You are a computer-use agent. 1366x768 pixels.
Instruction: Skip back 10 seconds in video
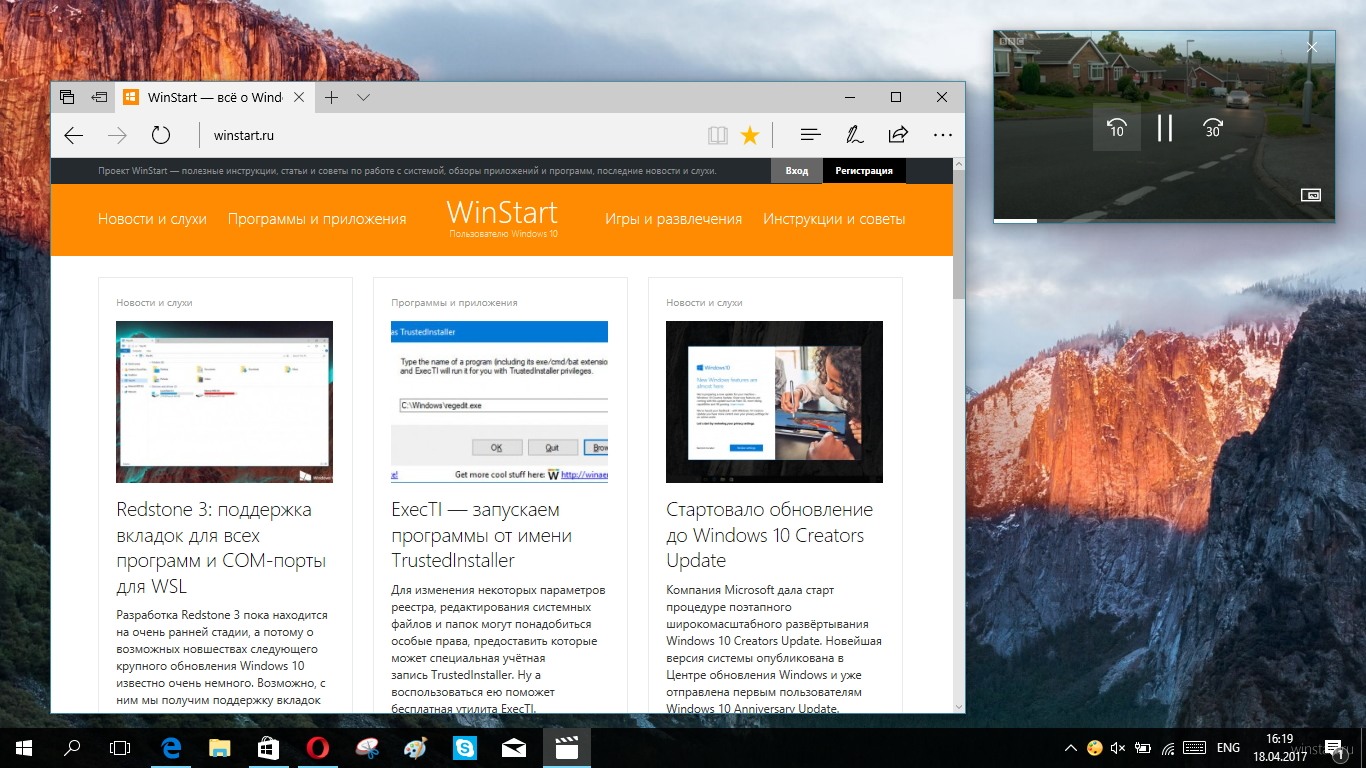pos(1116,128)
